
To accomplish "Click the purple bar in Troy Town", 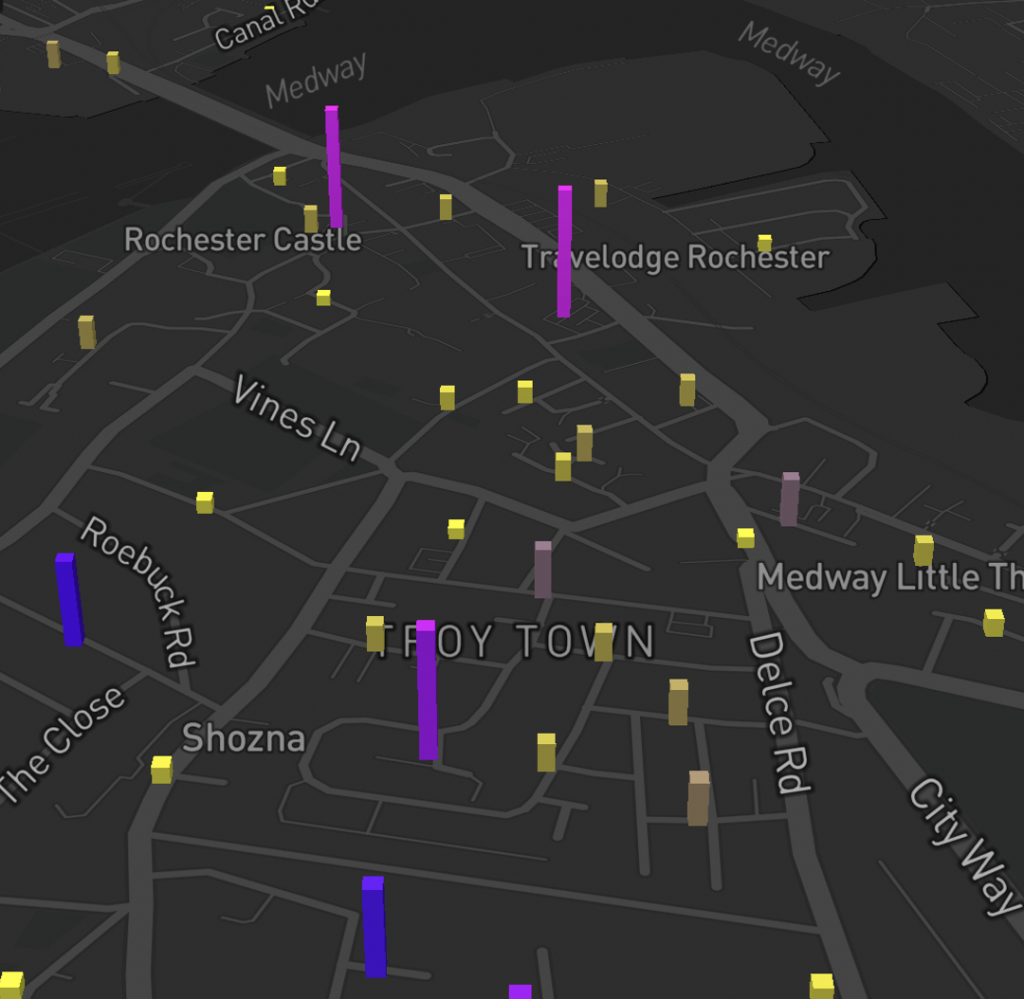I will pos(426,690).
